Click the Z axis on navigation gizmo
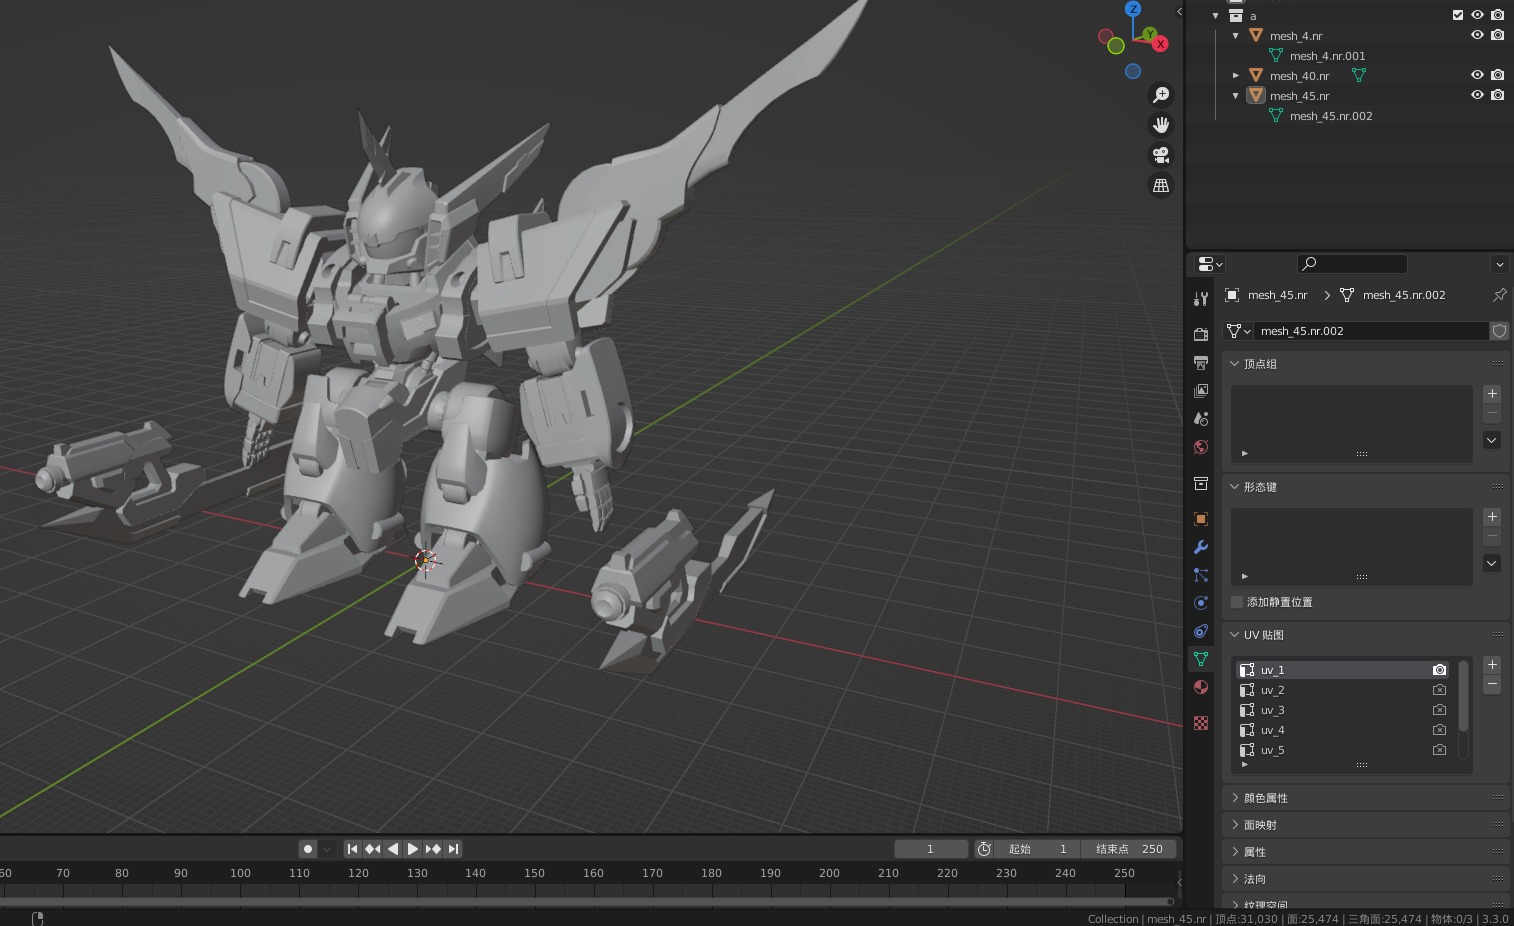 click(x=1133, y=9)
